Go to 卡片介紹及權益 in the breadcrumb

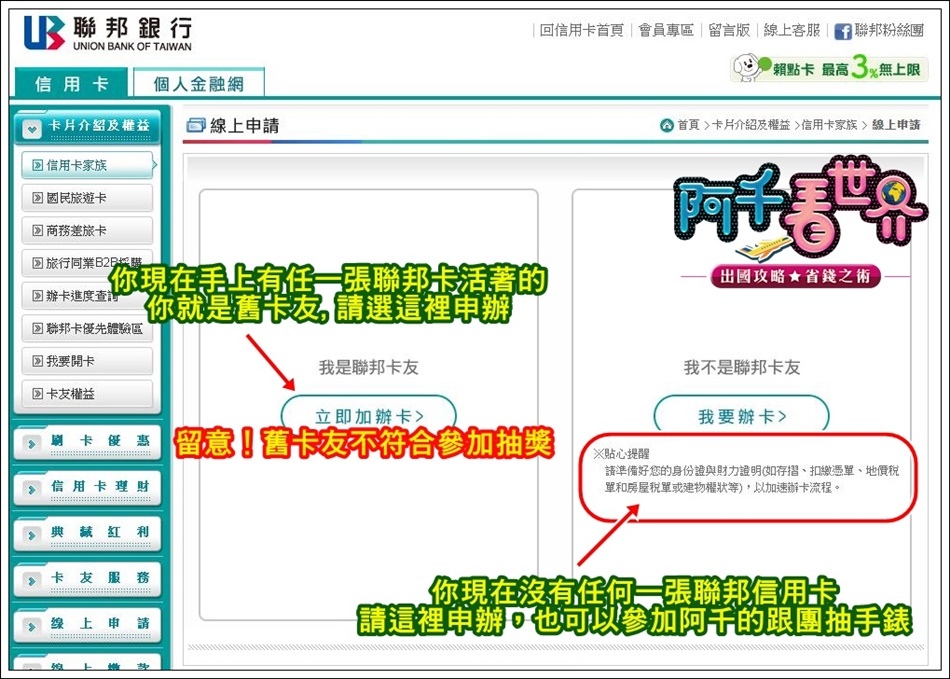point(751,125)
